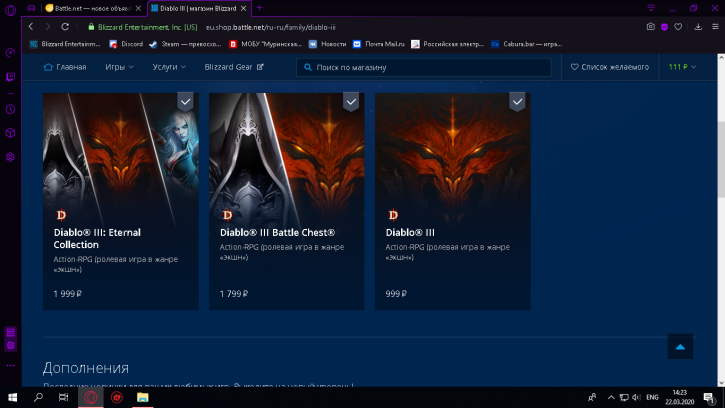The height and width of the screenshot is (408, 725).
Task: Open the Российская электр... bookmark
Action: tap(448, 44)
